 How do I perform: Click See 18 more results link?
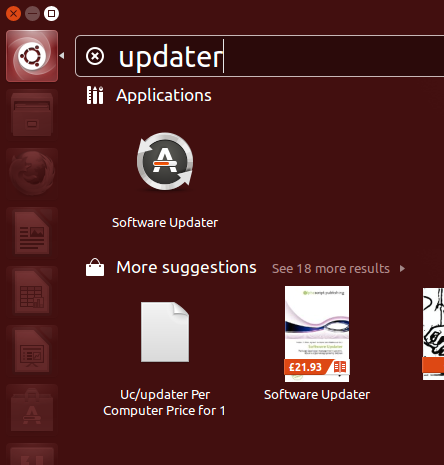331,269
